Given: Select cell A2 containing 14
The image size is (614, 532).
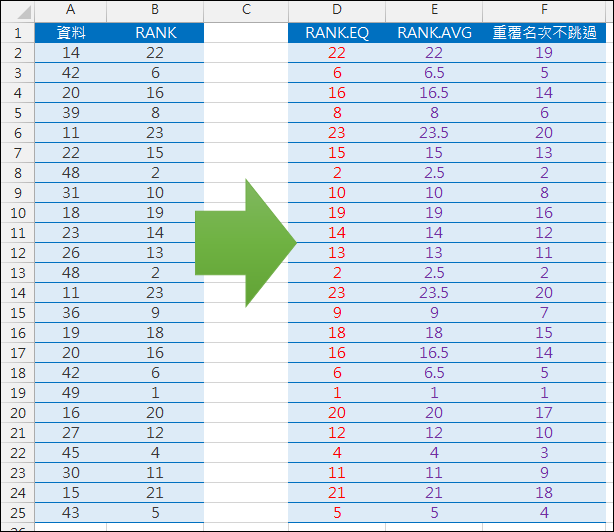Looking at the screenshot, I should (70, 53).
